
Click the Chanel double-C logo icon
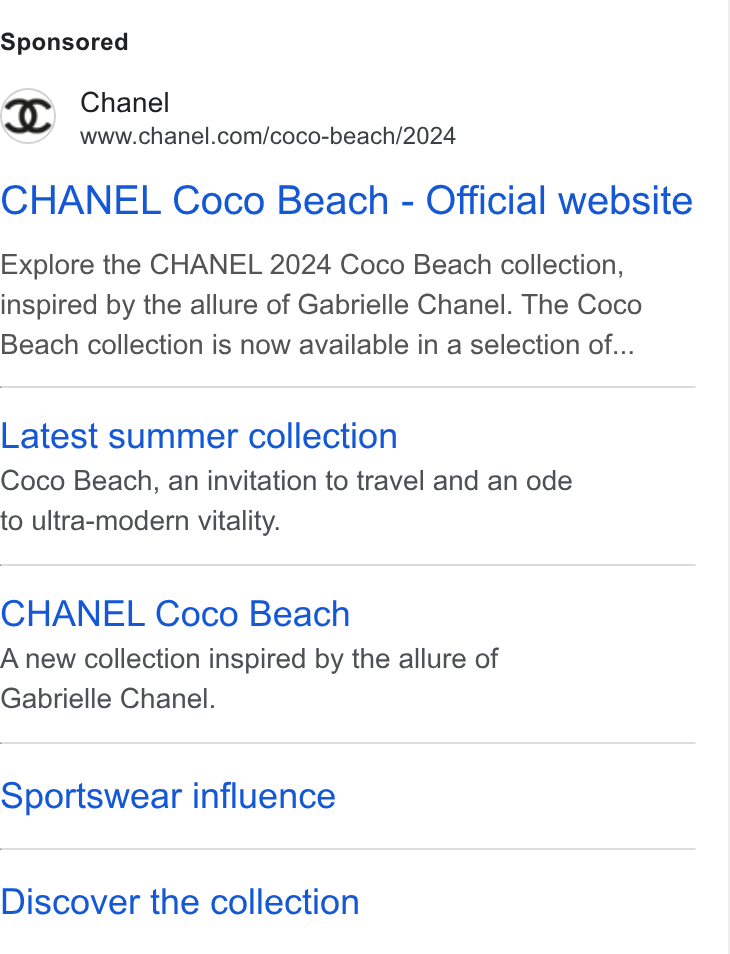point(27,116)
